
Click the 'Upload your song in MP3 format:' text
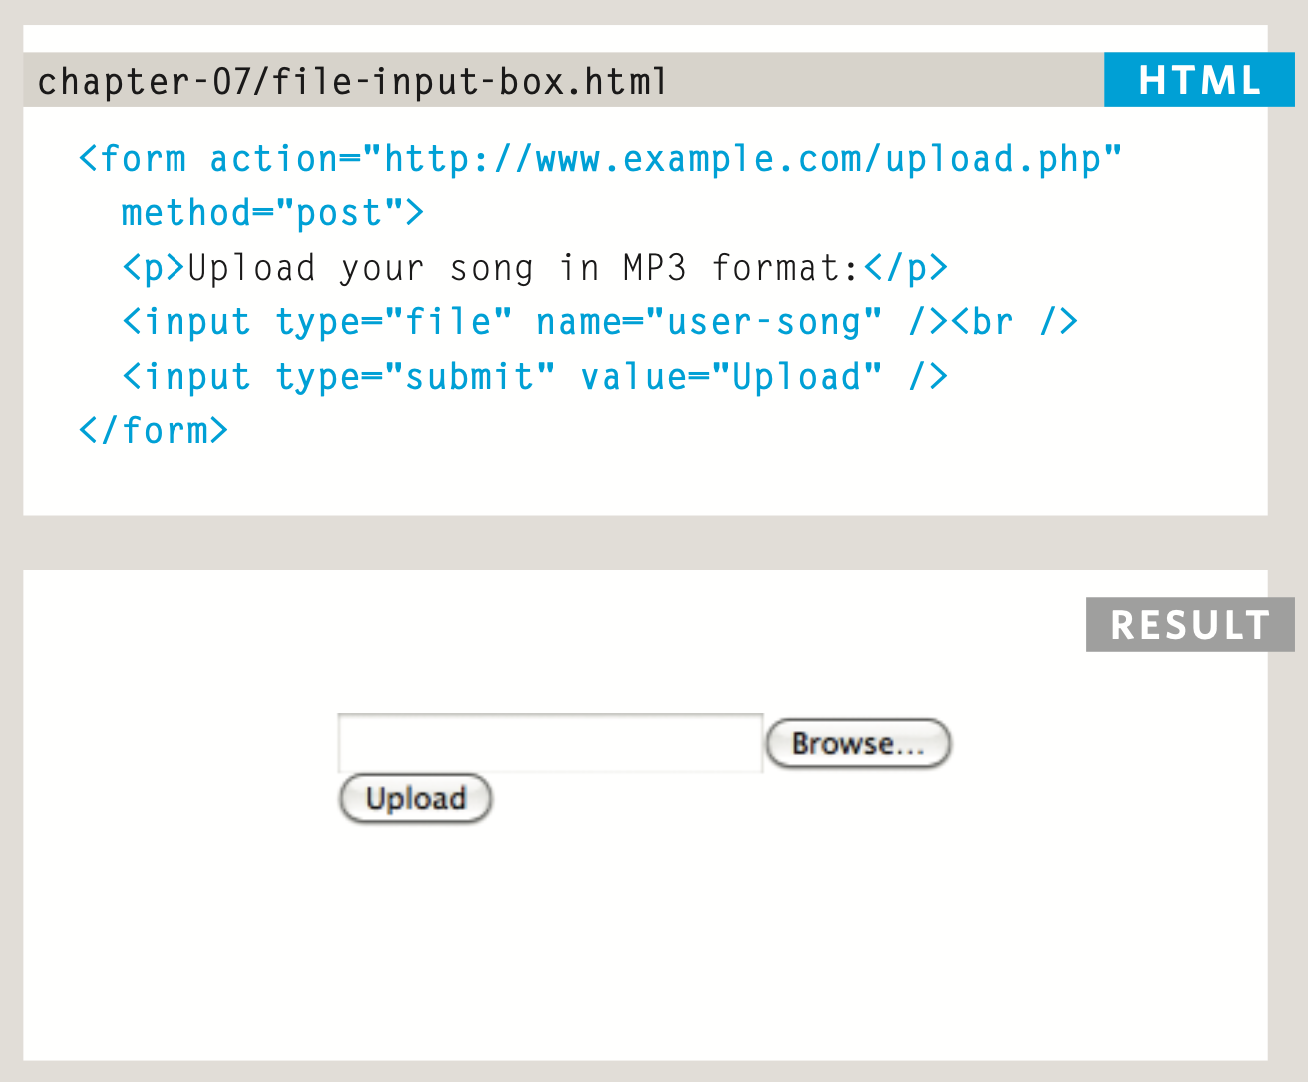tap(524, 268)
